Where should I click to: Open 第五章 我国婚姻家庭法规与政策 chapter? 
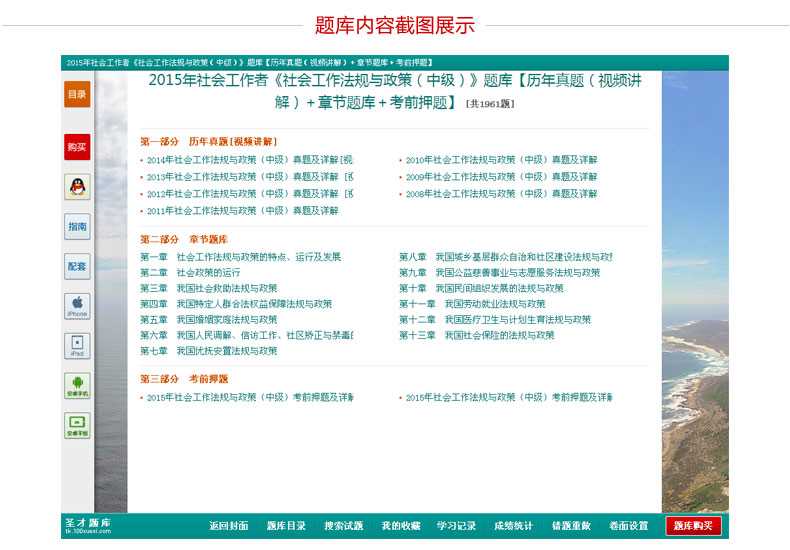pyautogui.click(x=209, y=320)
